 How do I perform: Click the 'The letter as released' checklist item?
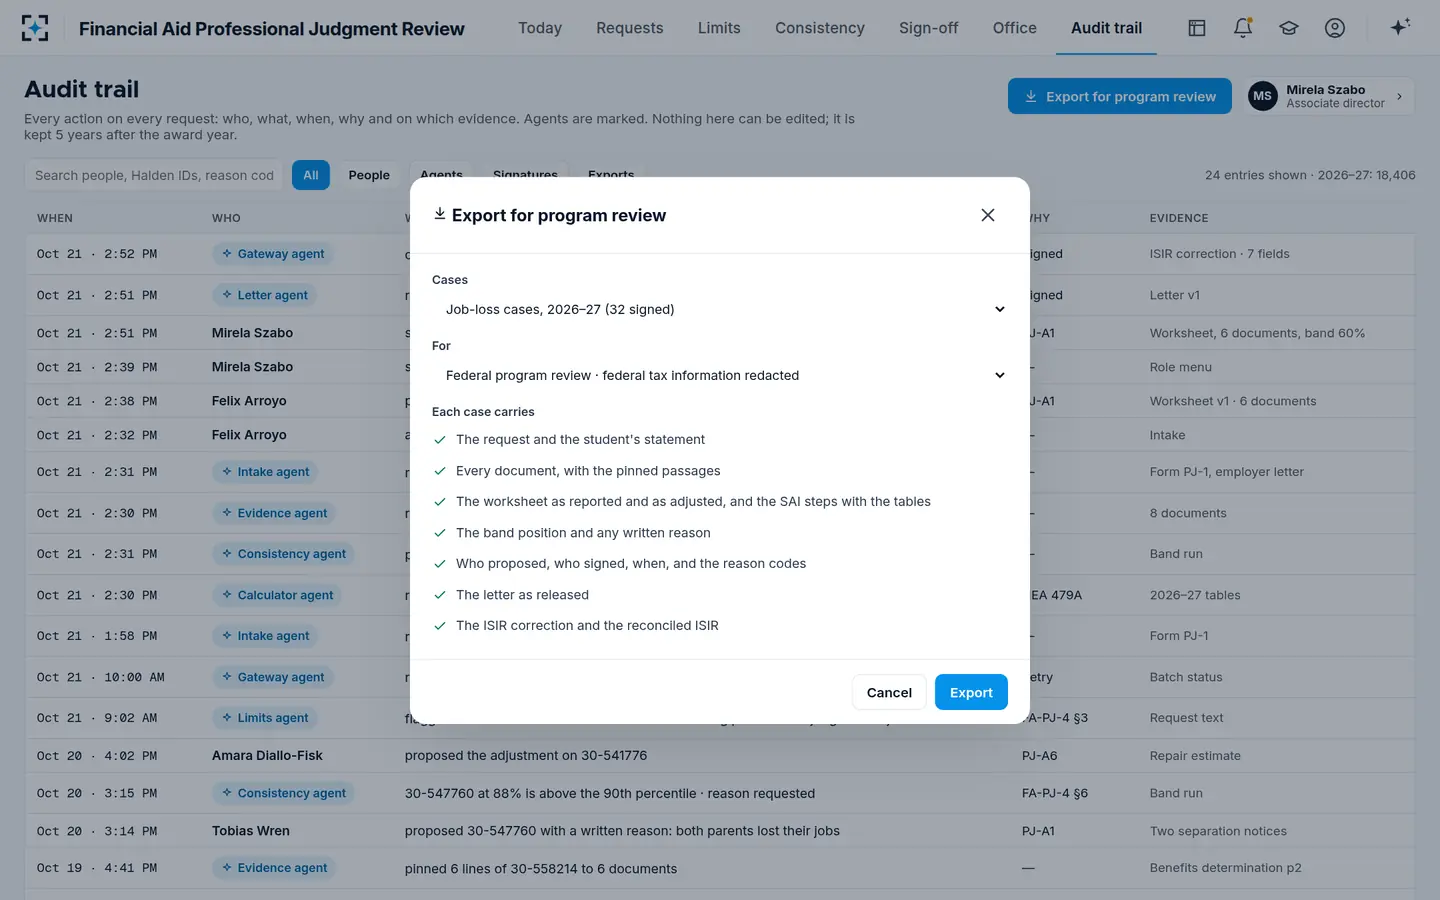522,595
